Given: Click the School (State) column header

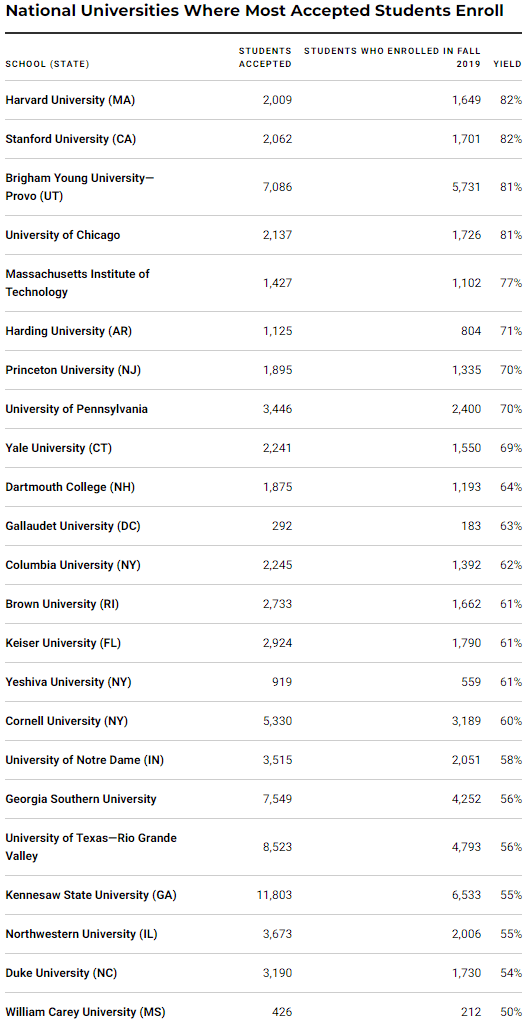Looking at the screenshot, I should click(47, 64).
